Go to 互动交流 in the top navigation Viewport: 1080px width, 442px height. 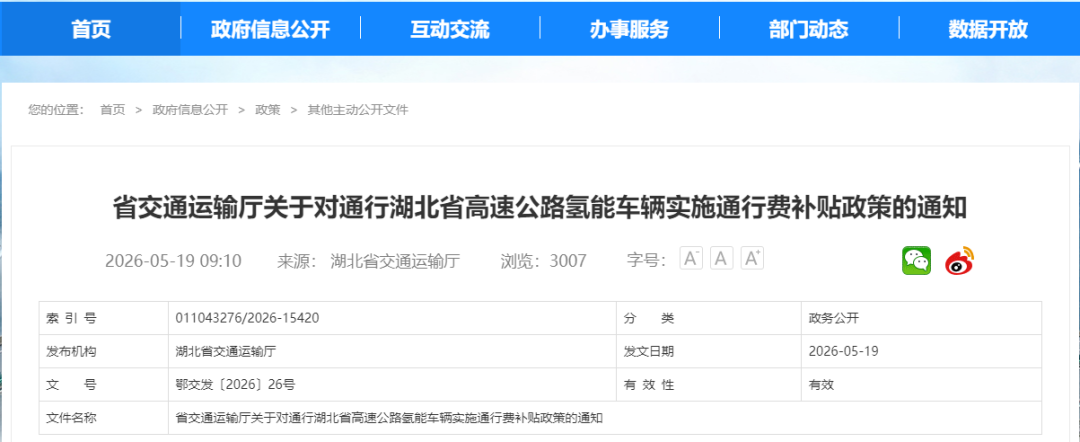(450, 29)
